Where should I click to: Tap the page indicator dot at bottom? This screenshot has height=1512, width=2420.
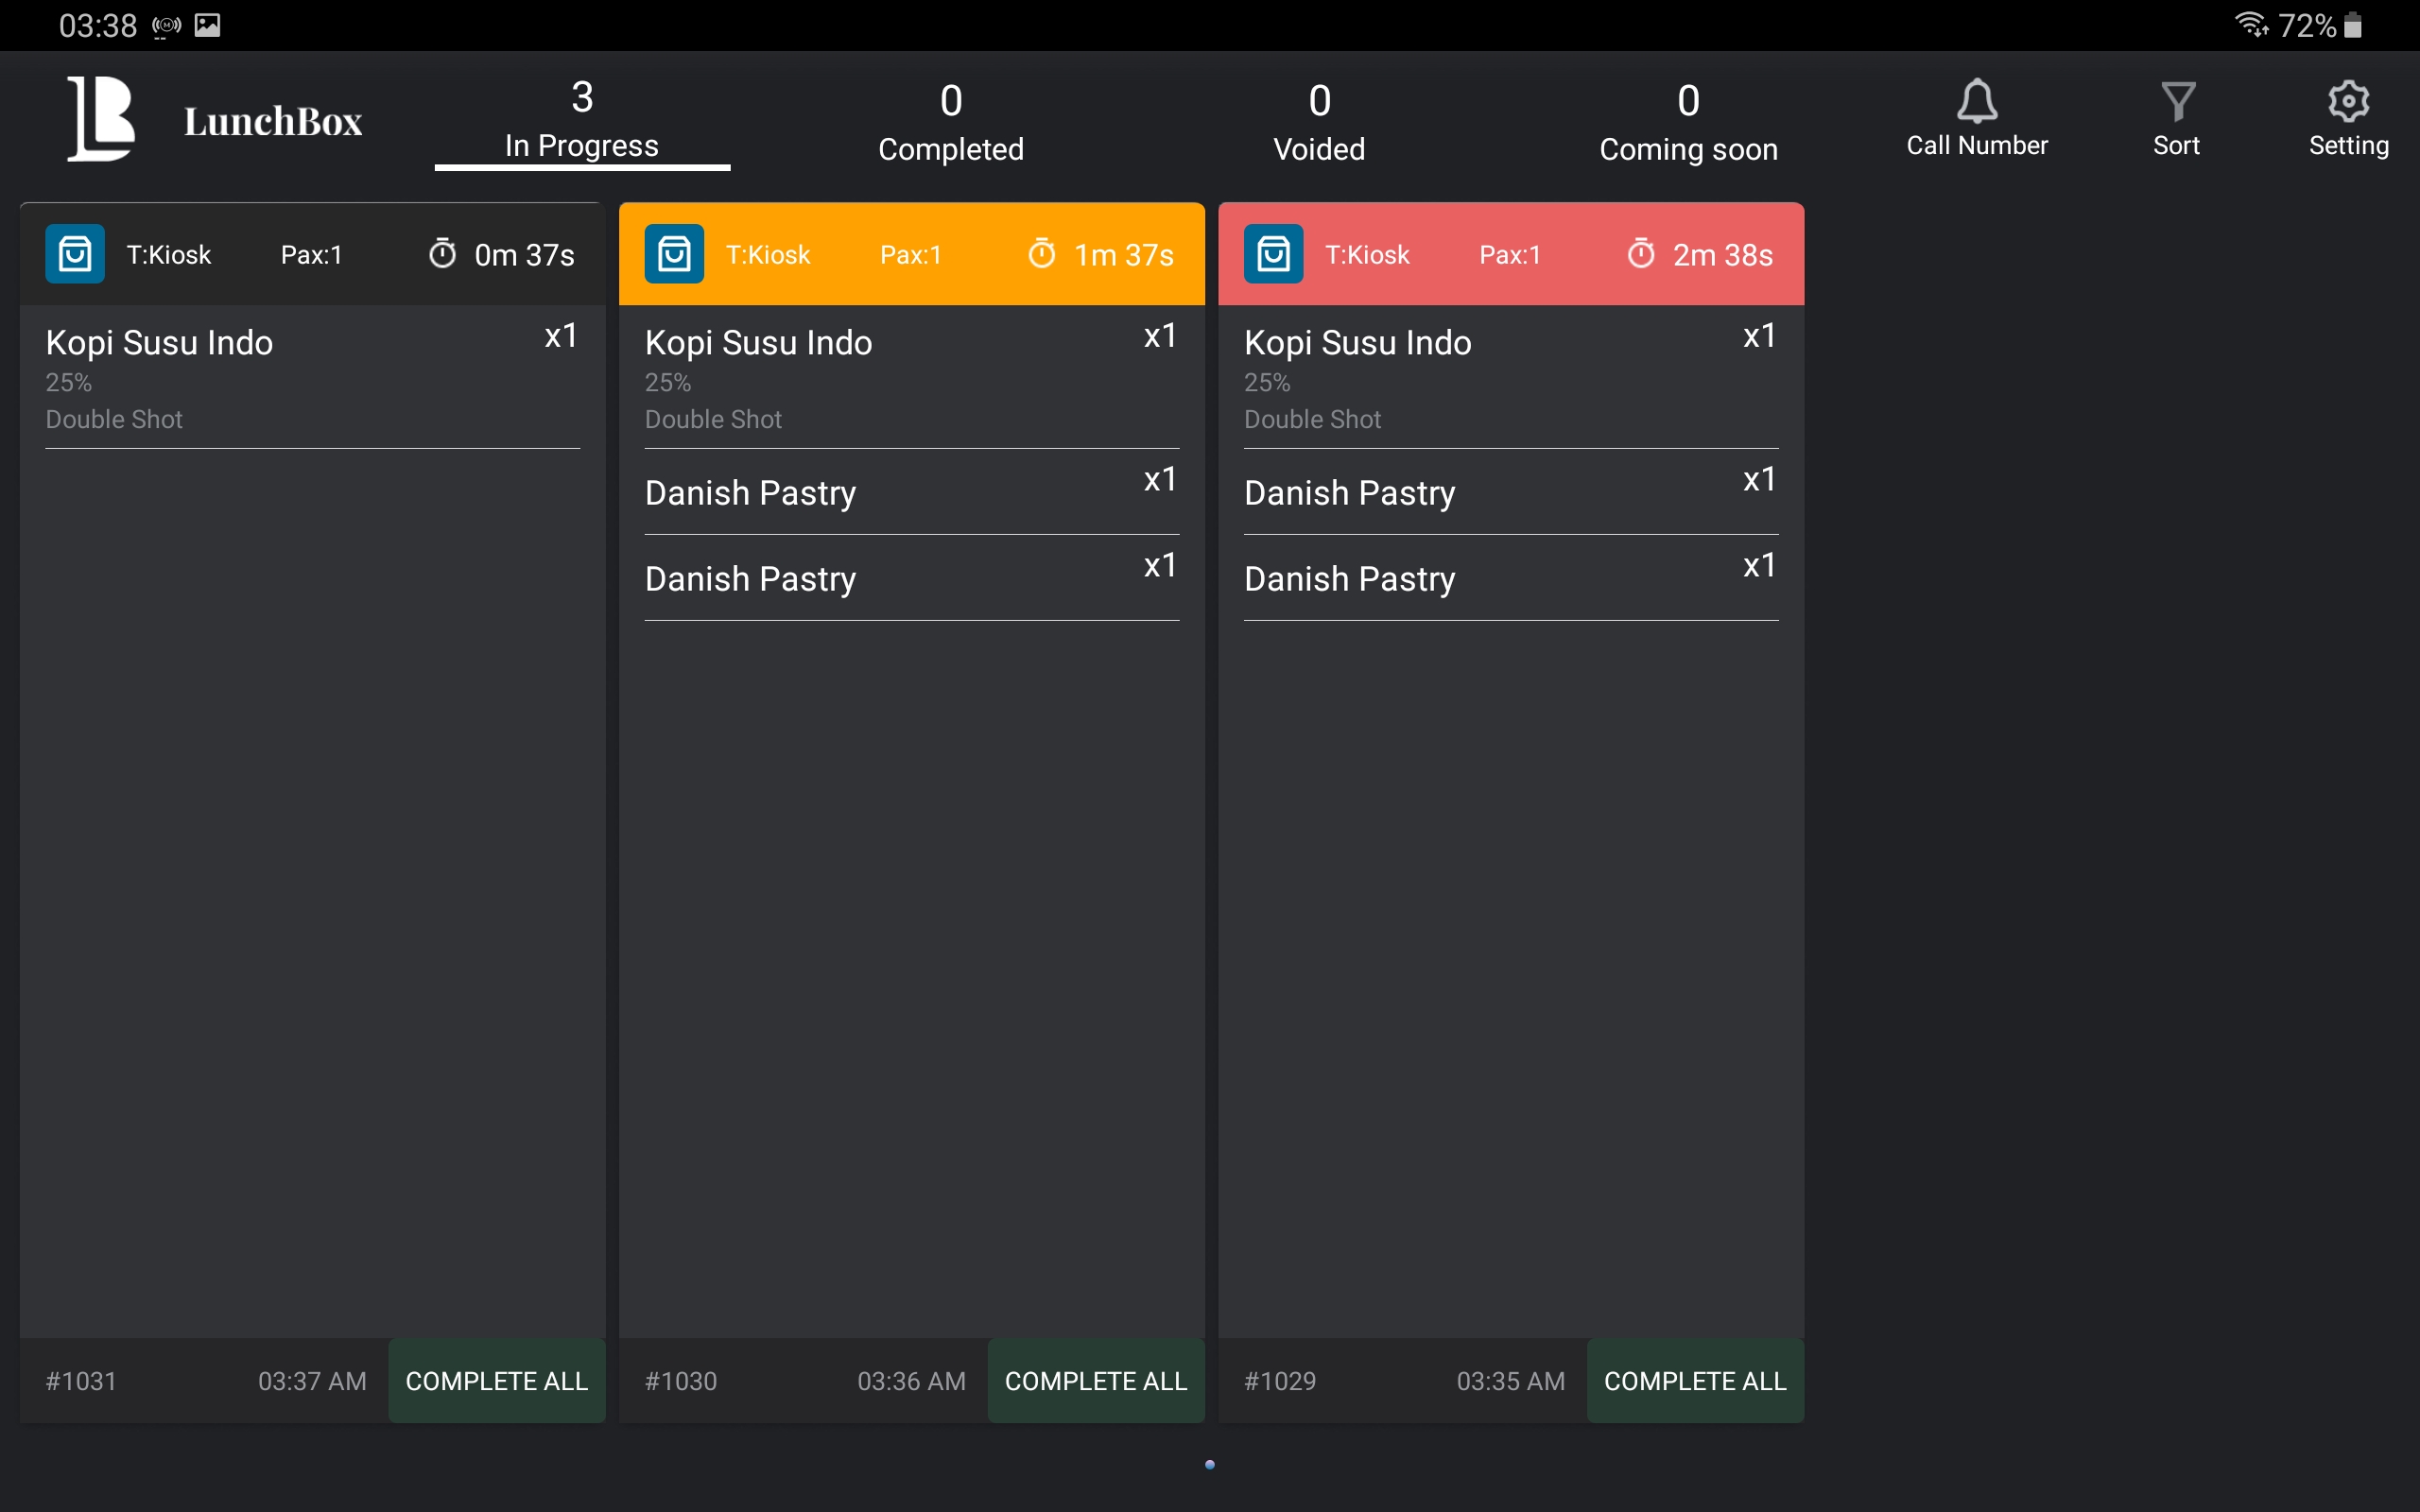[1210, 1464]
